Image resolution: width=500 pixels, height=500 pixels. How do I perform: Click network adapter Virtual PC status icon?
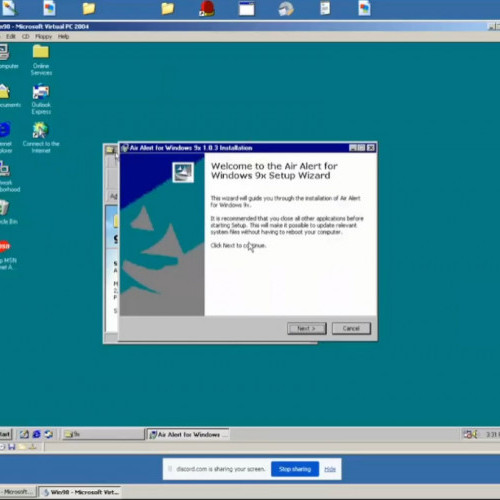pyautogui.click(x=33, y=447)
